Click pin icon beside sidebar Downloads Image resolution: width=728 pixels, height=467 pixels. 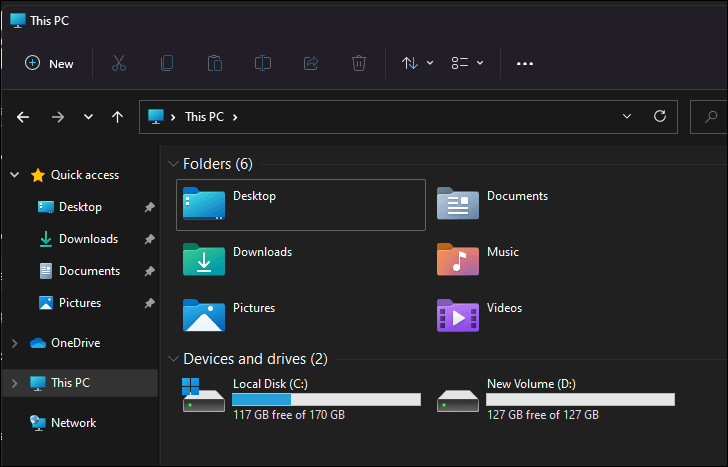pyautogui.click(x=150, y=239)
